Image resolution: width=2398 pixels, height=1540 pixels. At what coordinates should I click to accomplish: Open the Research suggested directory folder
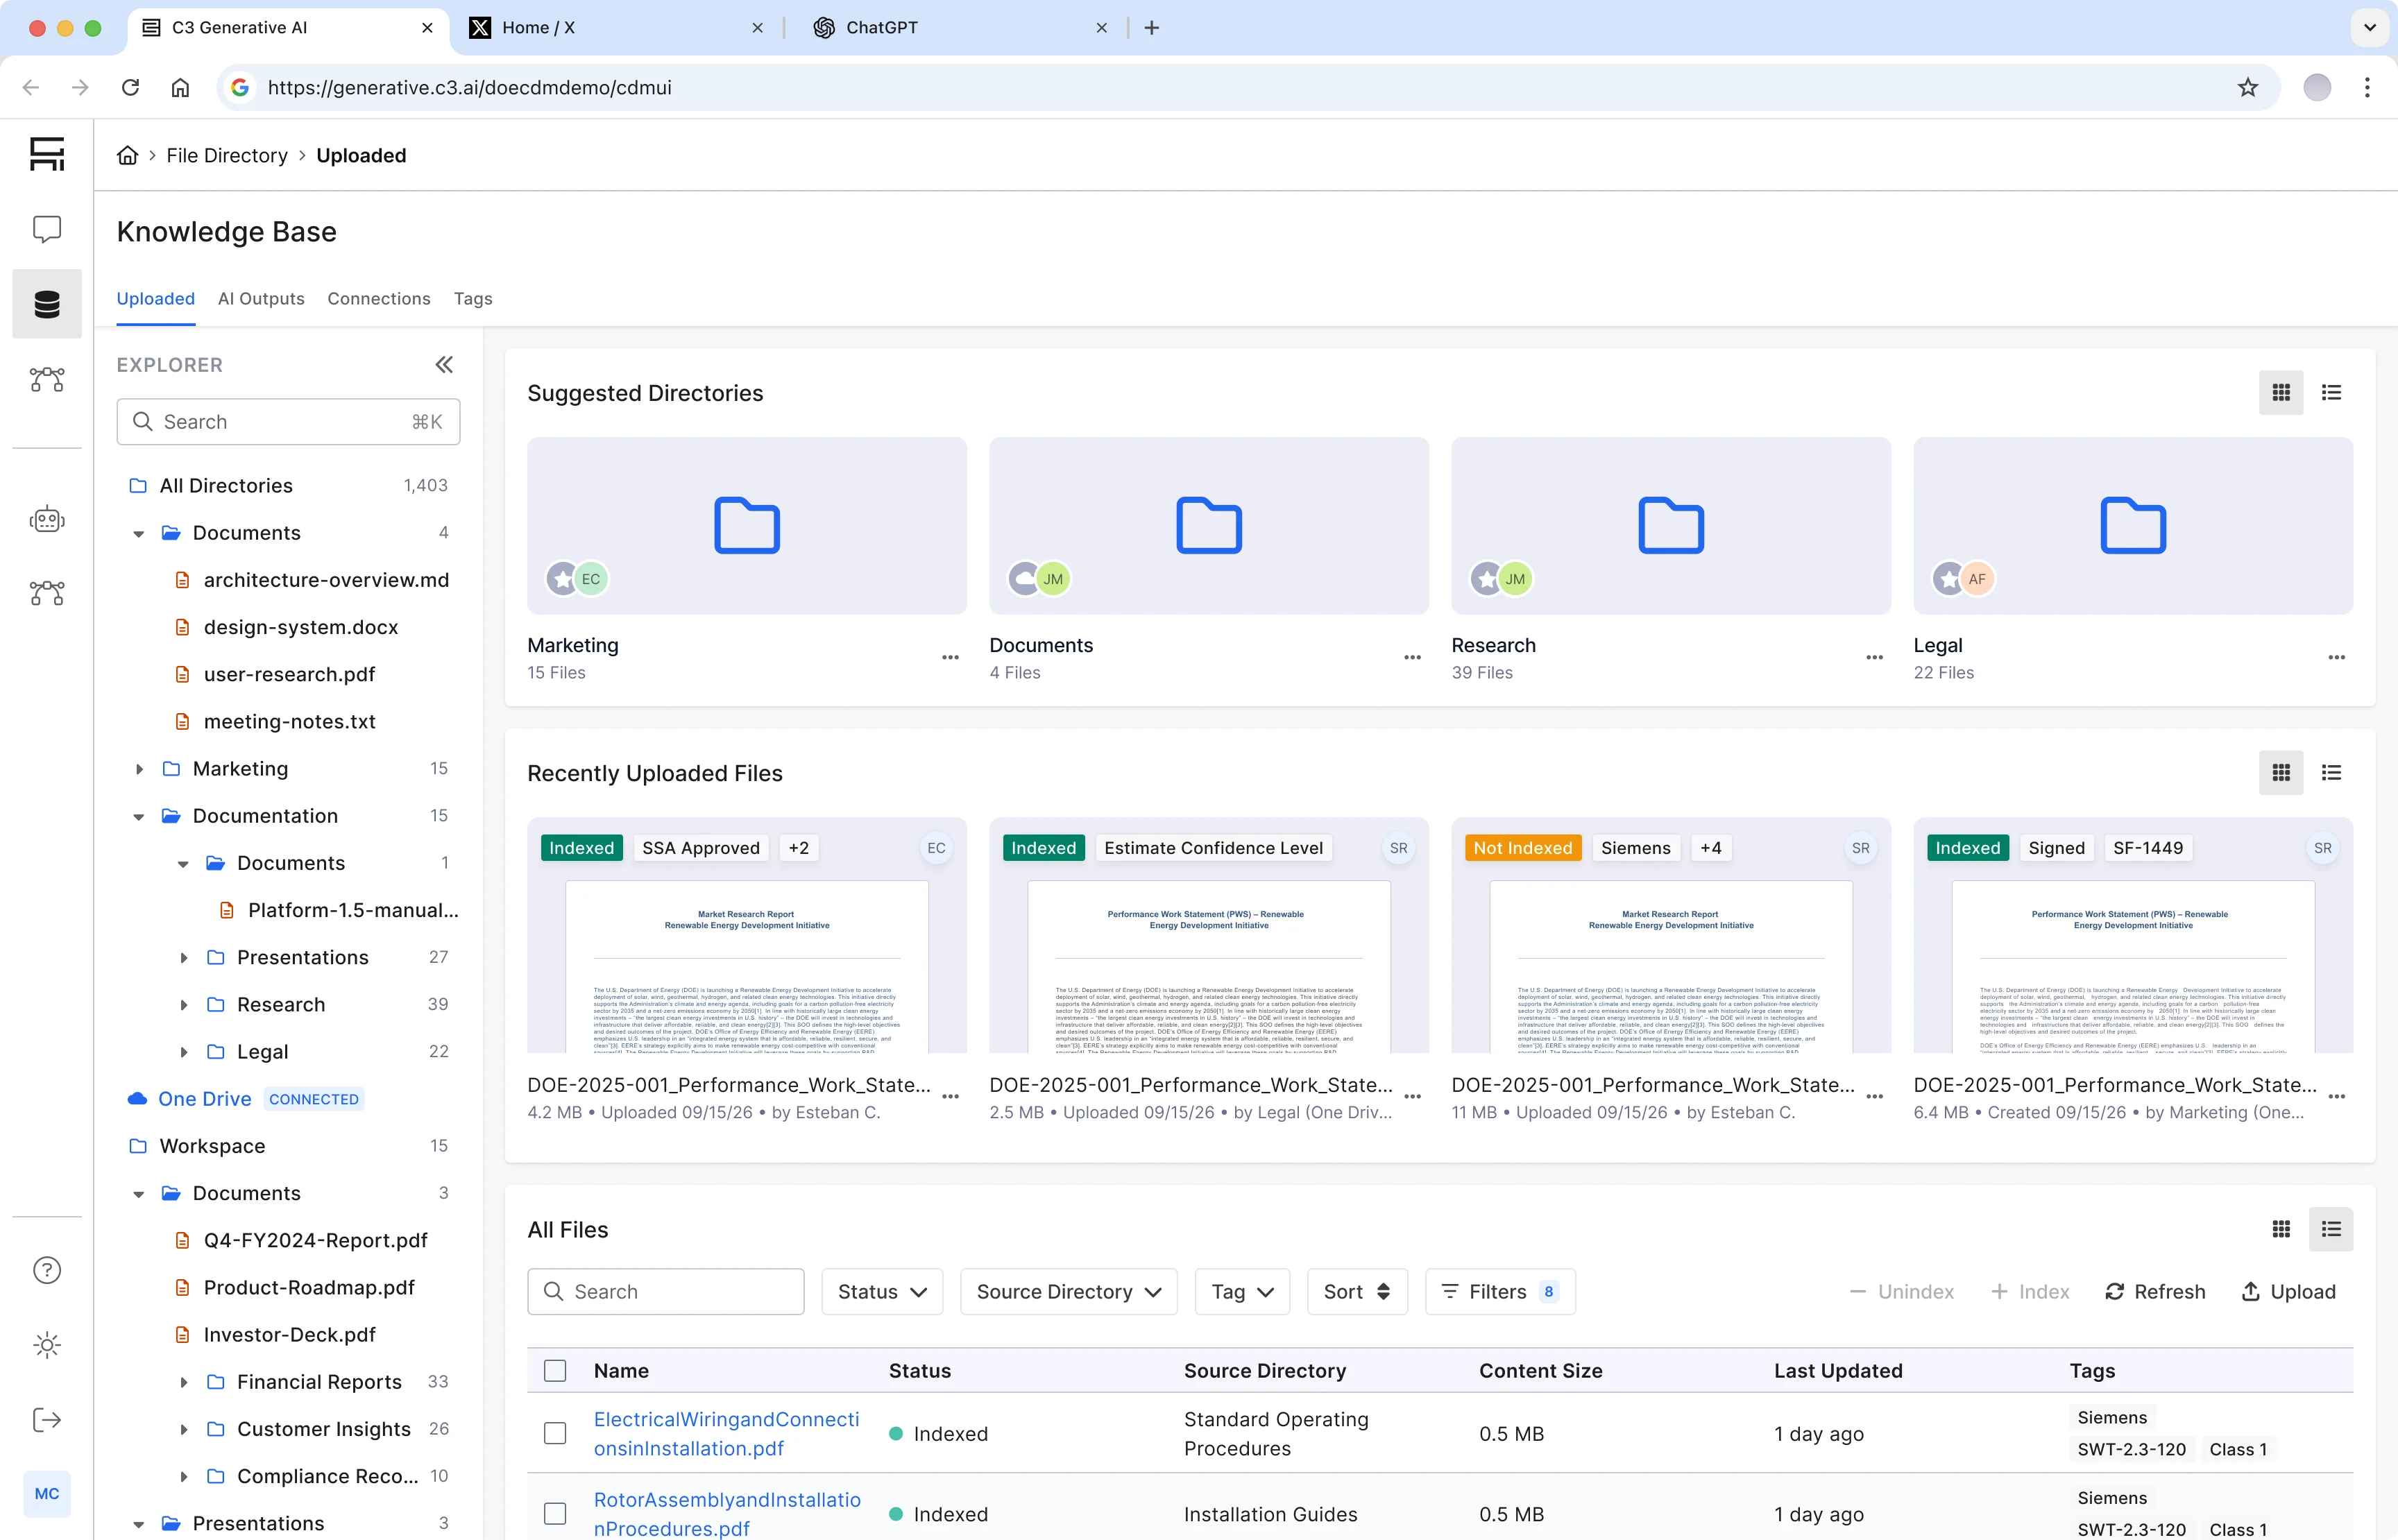pos(1671,526)
